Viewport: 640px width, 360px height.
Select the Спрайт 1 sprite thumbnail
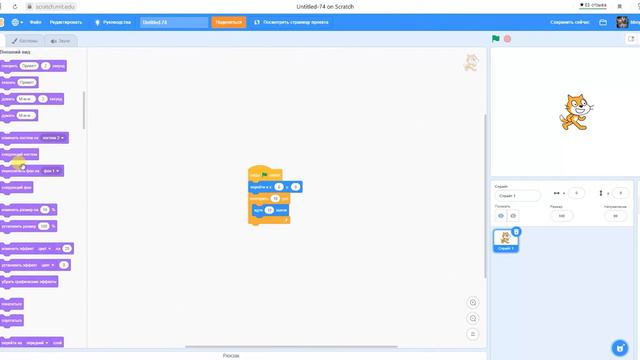pyautogui.click(x=505, y=240)
